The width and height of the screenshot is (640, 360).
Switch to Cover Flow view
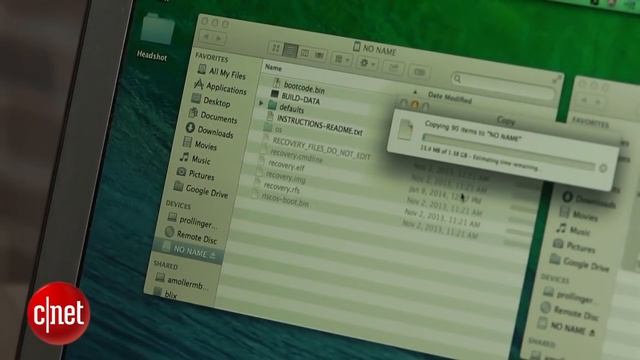319,55
